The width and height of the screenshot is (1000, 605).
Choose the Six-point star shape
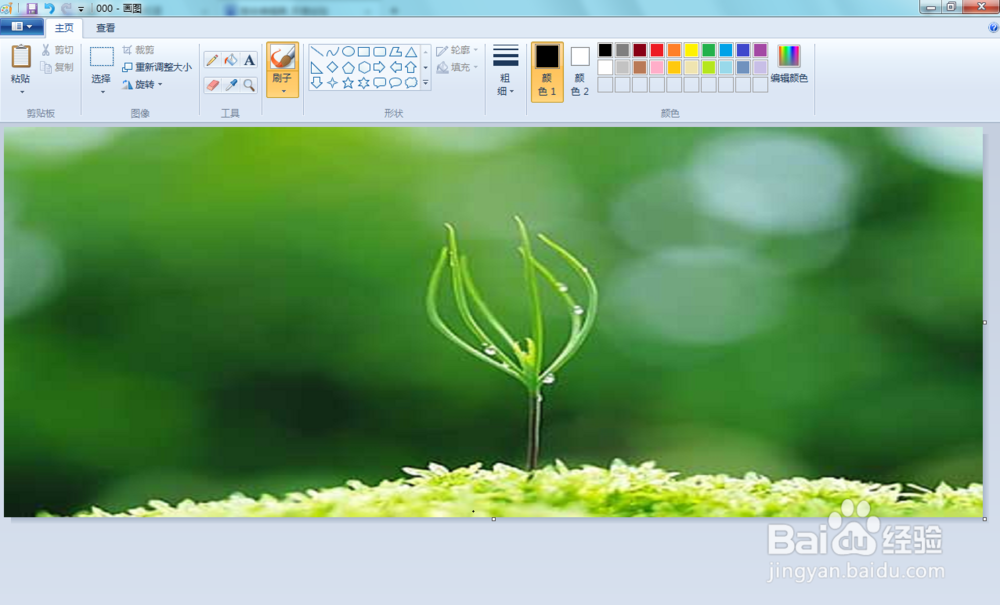click(x=364, y=82)
